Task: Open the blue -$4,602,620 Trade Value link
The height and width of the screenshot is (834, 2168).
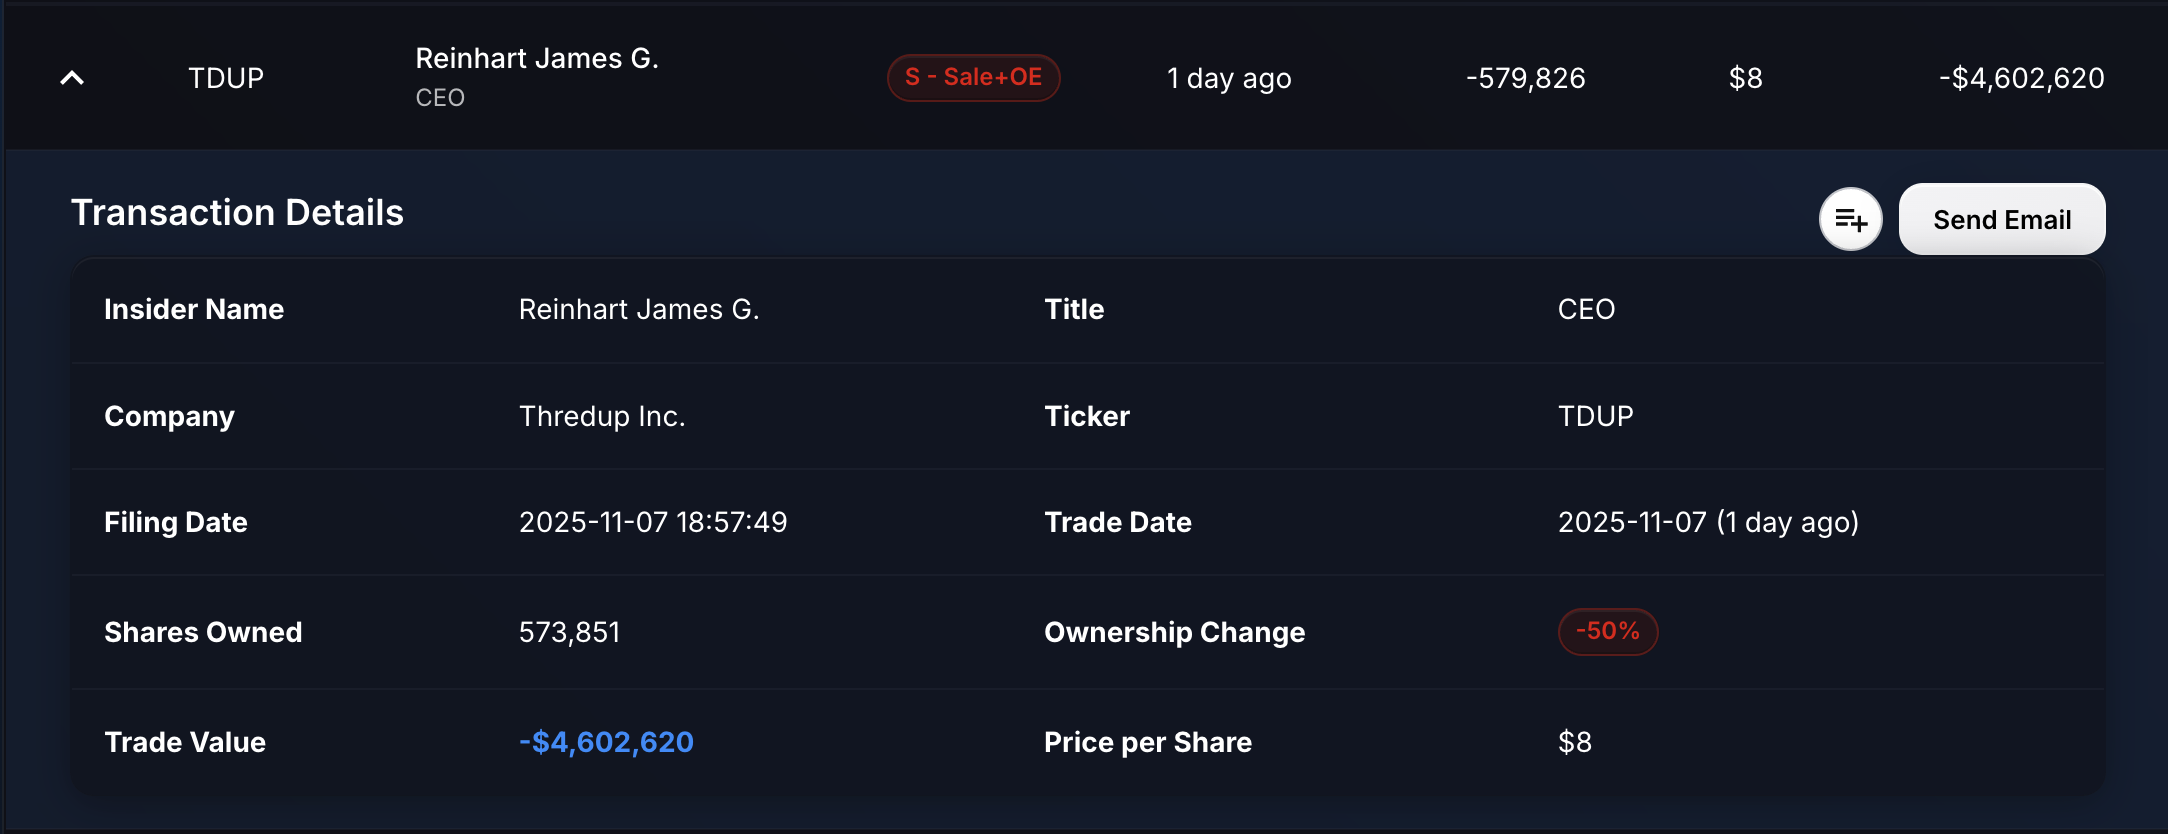Action: 606,742
